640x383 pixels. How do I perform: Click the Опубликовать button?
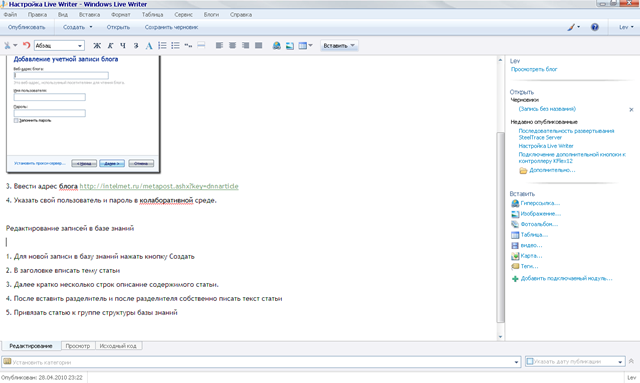(x=27, y=27)
